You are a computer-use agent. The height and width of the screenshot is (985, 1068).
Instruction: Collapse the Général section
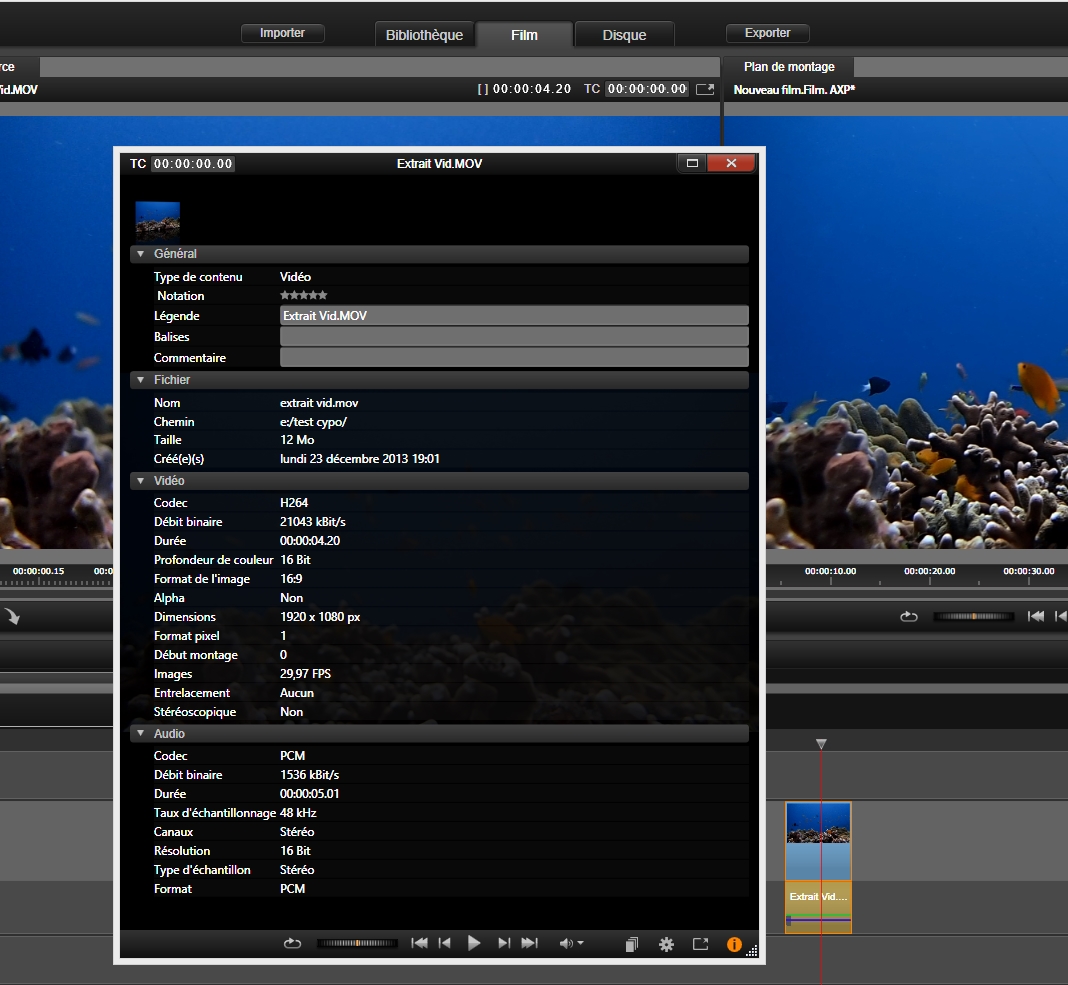click(x=141, y=254)
